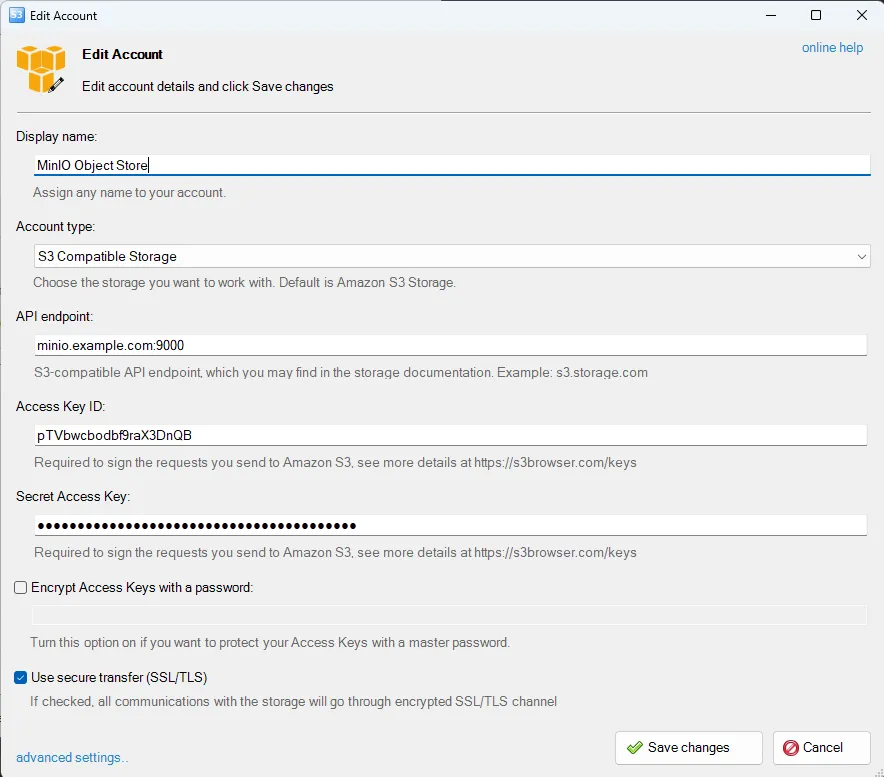The width and height of the screenshot is (884, 777).
Task: Click the Edit Account boxes icon
Action: 41,69
